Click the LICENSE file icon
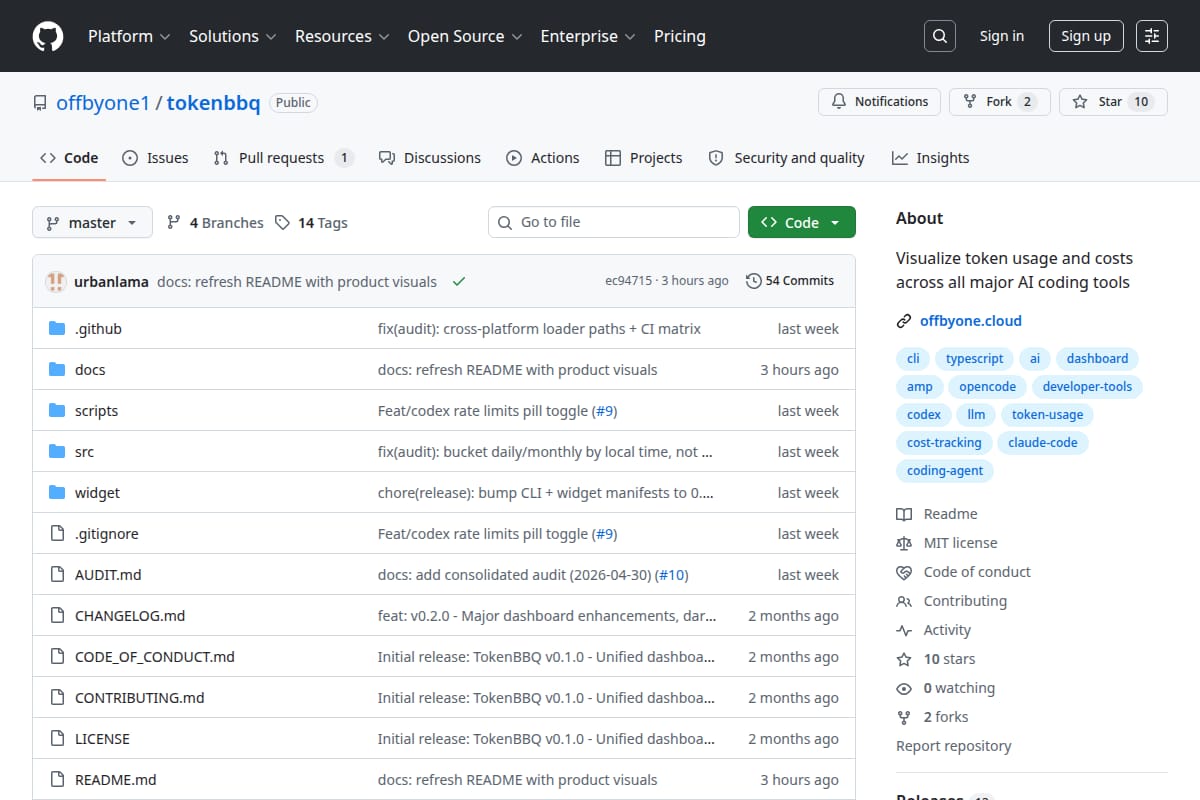Image resolution: width=1200 pixels, height=800 pixels. 57,739
